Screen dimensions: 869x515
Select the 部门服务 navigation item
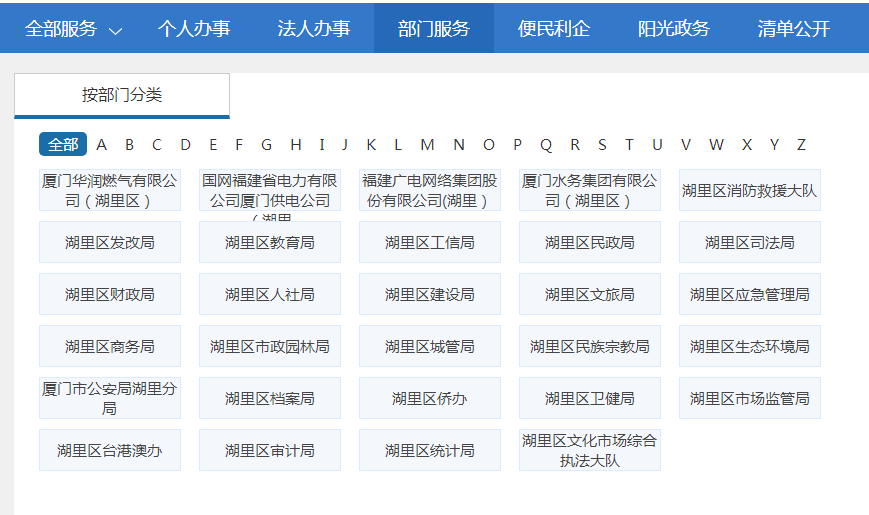(433, 29)
